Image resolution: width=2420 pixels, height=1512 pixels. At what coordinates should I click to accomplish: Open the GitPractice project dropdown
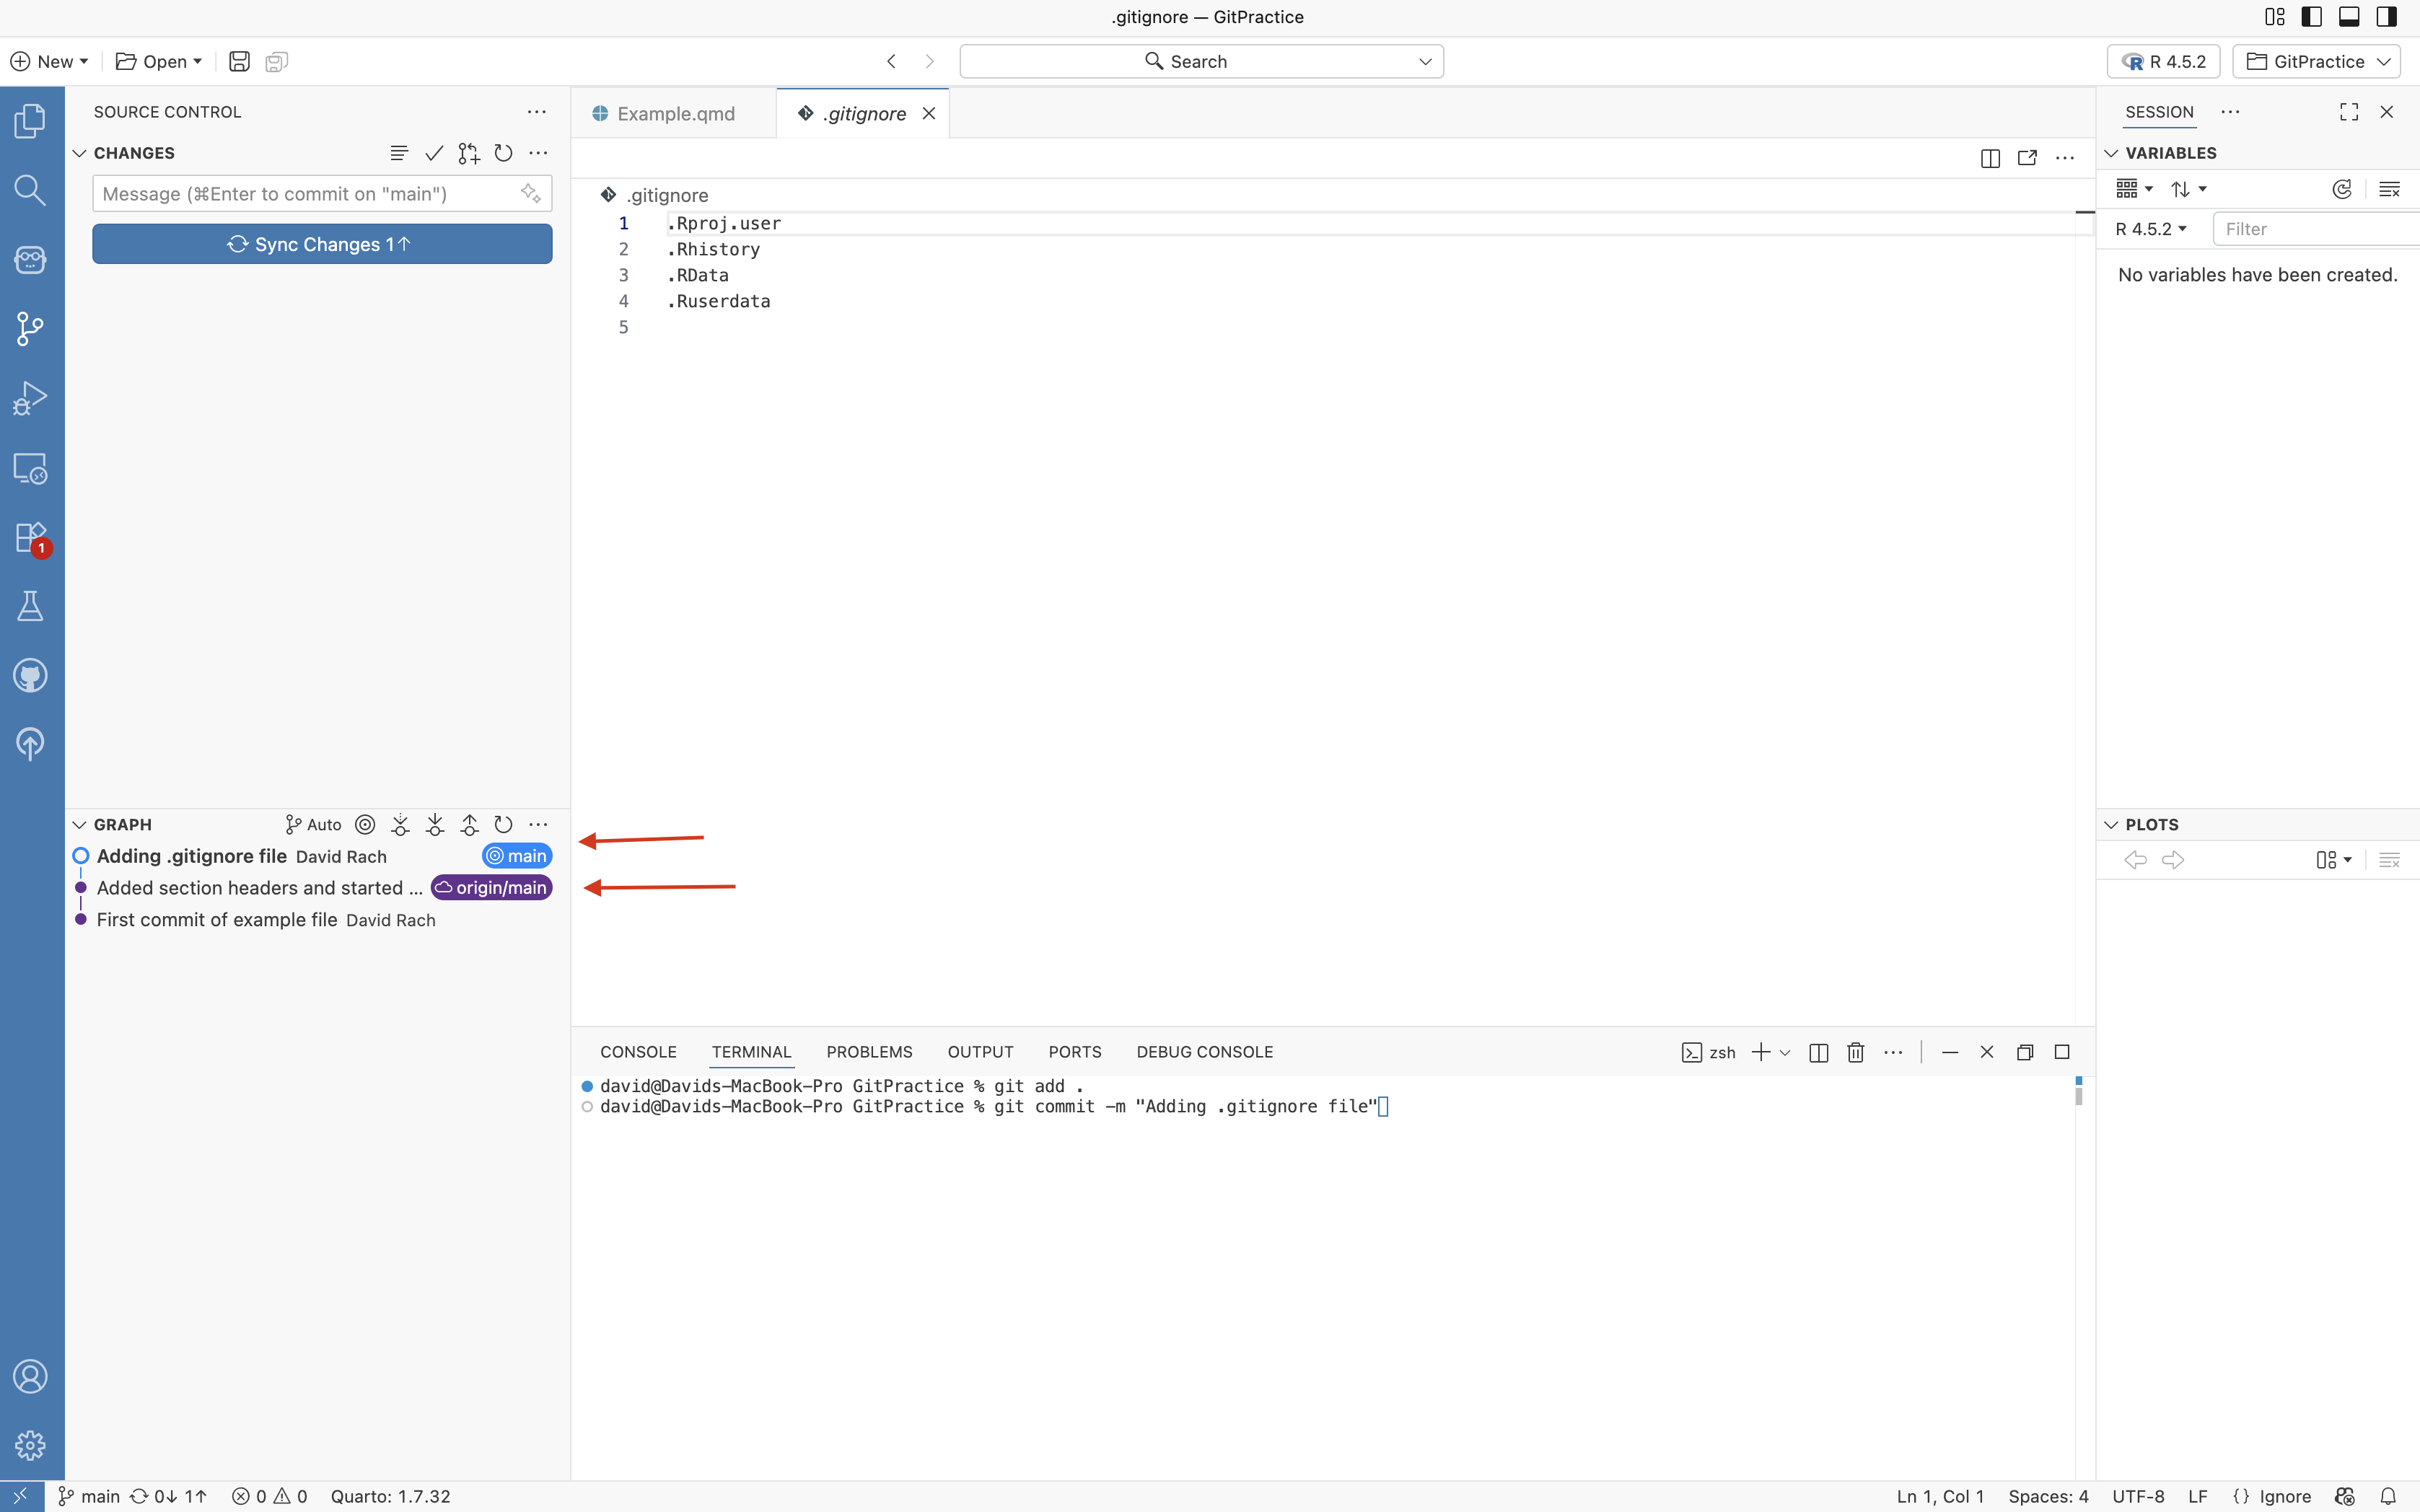coord(2316,61)
